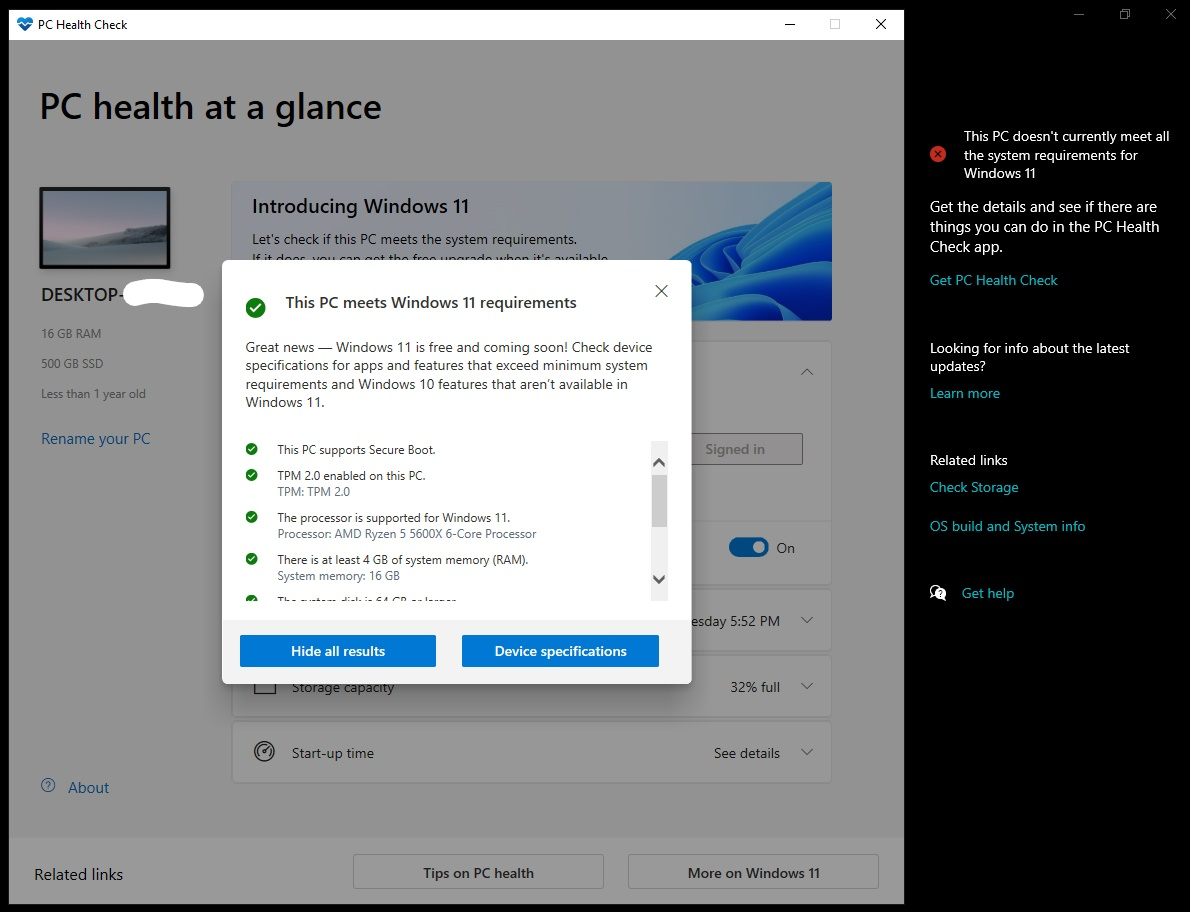Click the System memory: 16 GB line

point(338,576)
